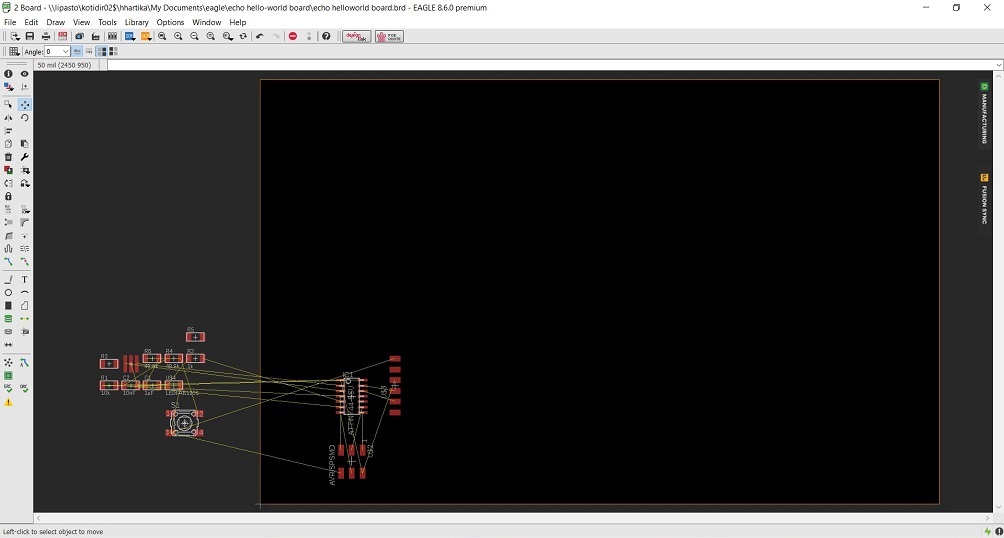Open the Draw menu

tap(56, 22)
